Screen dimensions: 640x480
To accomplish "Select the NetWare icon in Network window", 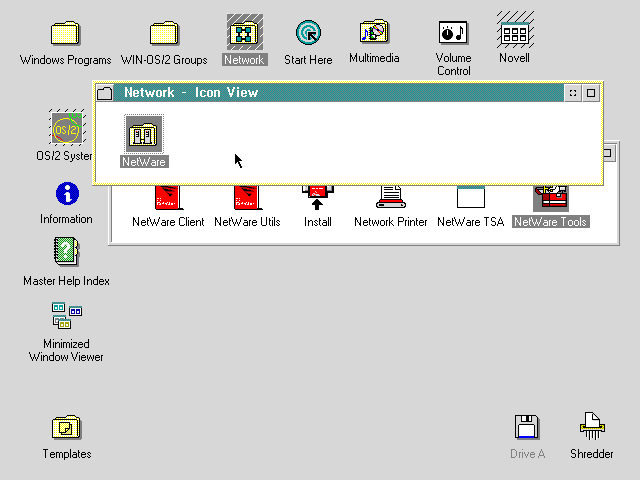I will (x=144, y=134).
